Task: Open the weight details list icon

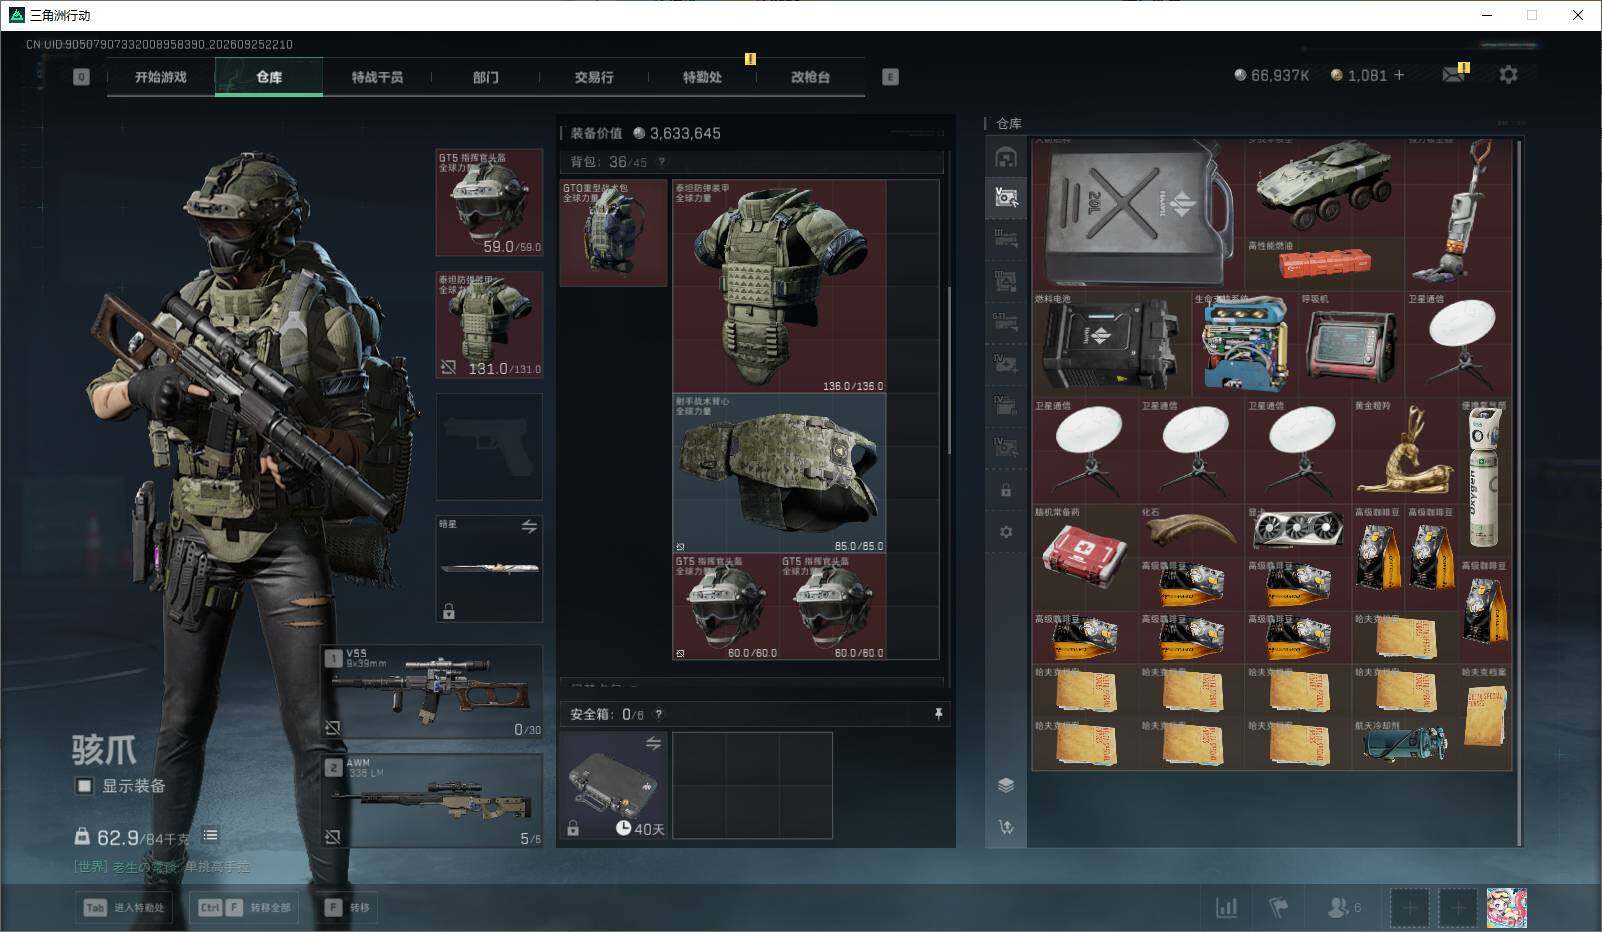Action: 210,835
